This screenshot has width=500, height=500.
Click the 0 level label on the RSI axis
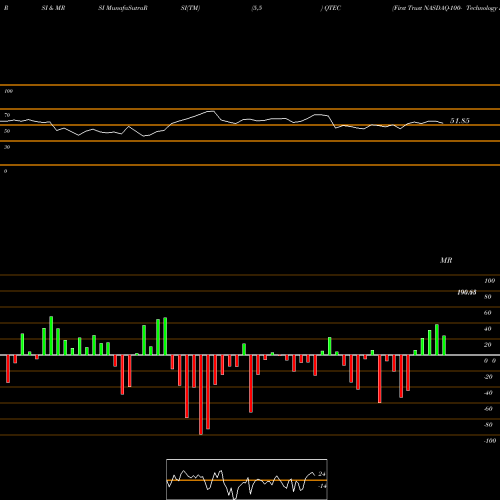click(5, 171)
